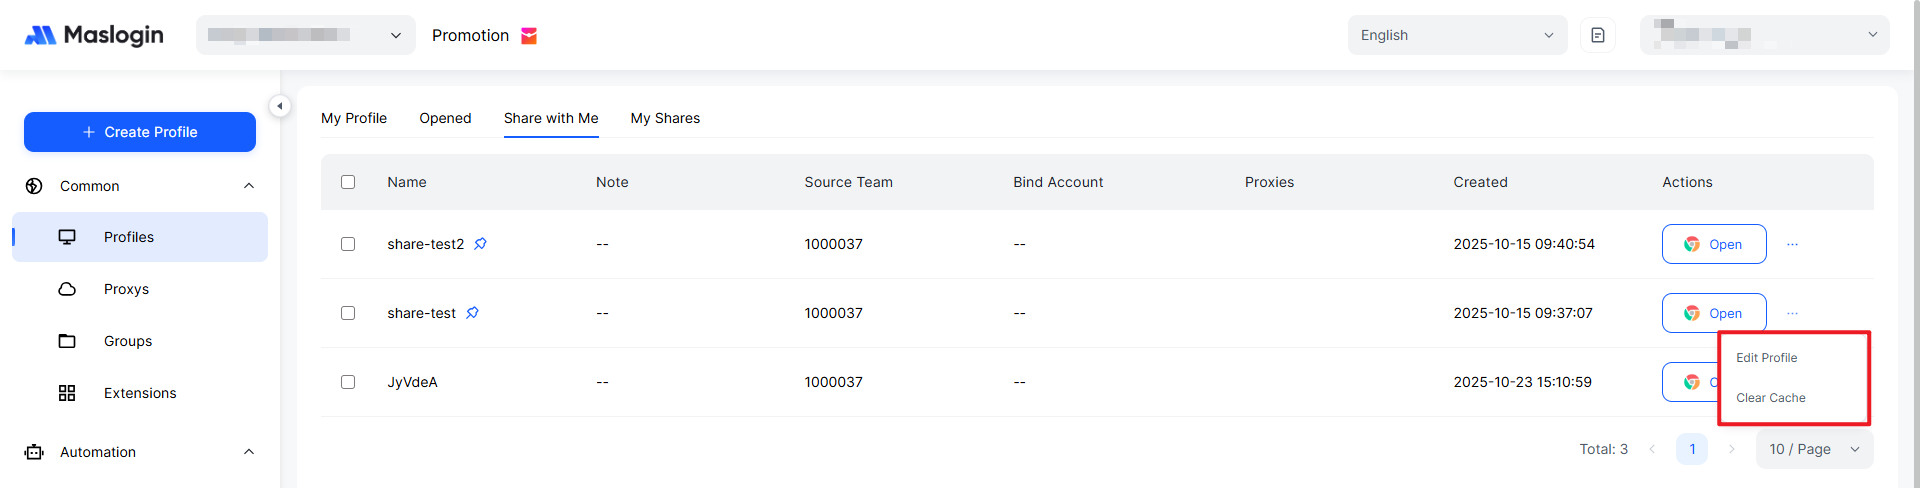Screen dimensions: 1920x488
Task: Select the Share with Me tab
Action: (551, 118)
